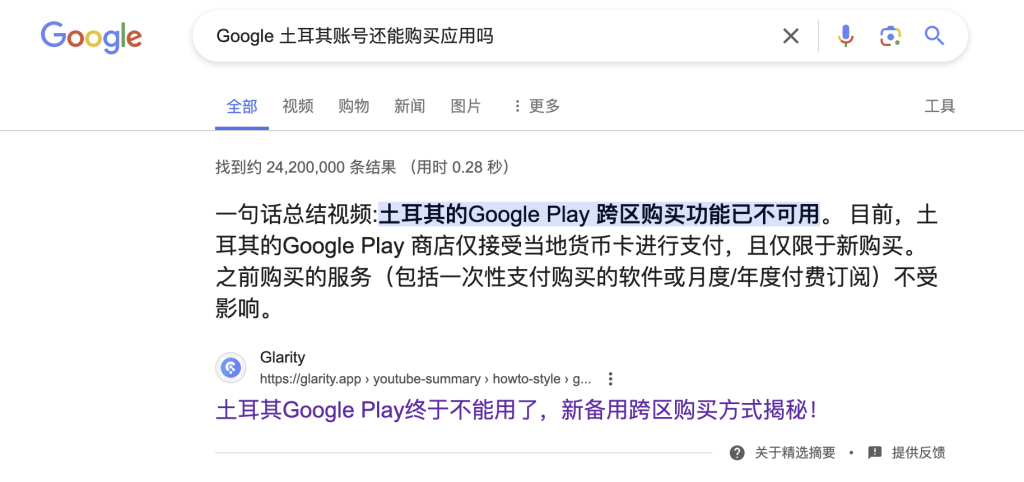Switch to the 视频 tab
This screenshot has width=1024, height=482.
(x=298, y=106)
